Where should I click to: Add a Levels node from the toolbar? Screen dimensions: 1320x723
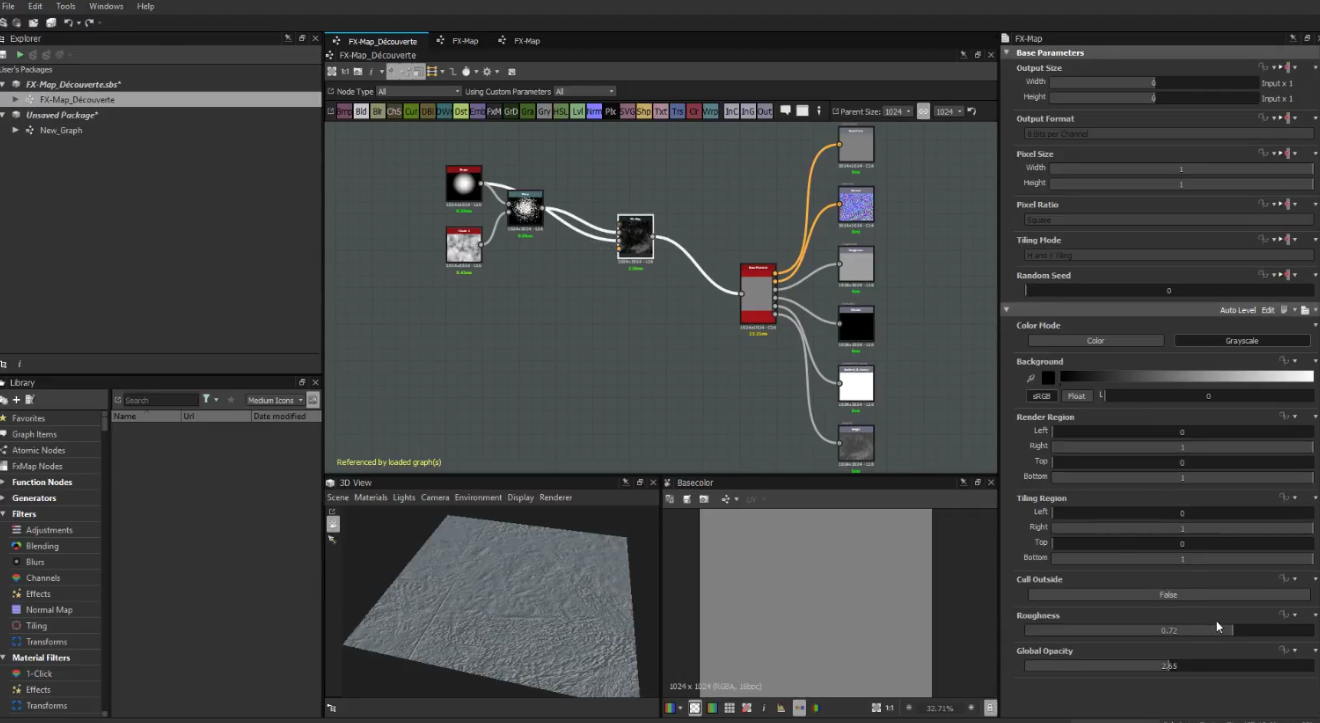tap(578, 111)
